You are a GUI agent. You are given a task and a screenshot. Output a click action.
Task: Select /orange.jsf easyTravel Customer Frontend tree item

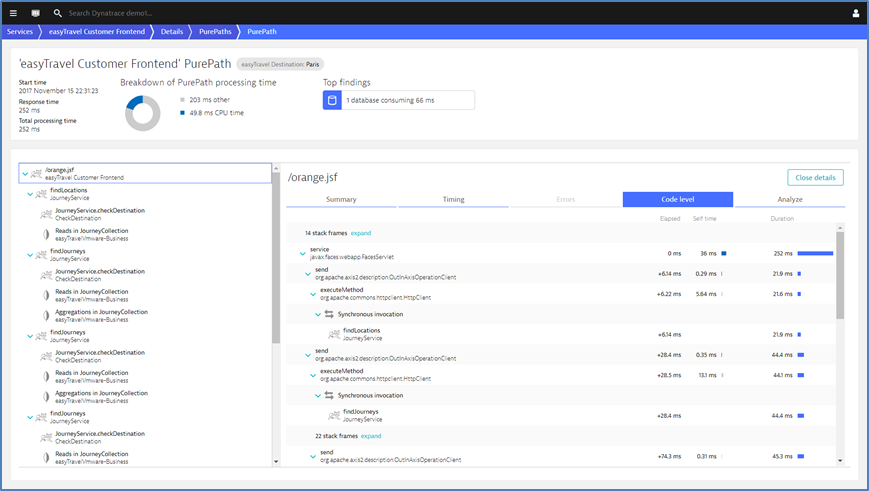(x=145, y=173)
